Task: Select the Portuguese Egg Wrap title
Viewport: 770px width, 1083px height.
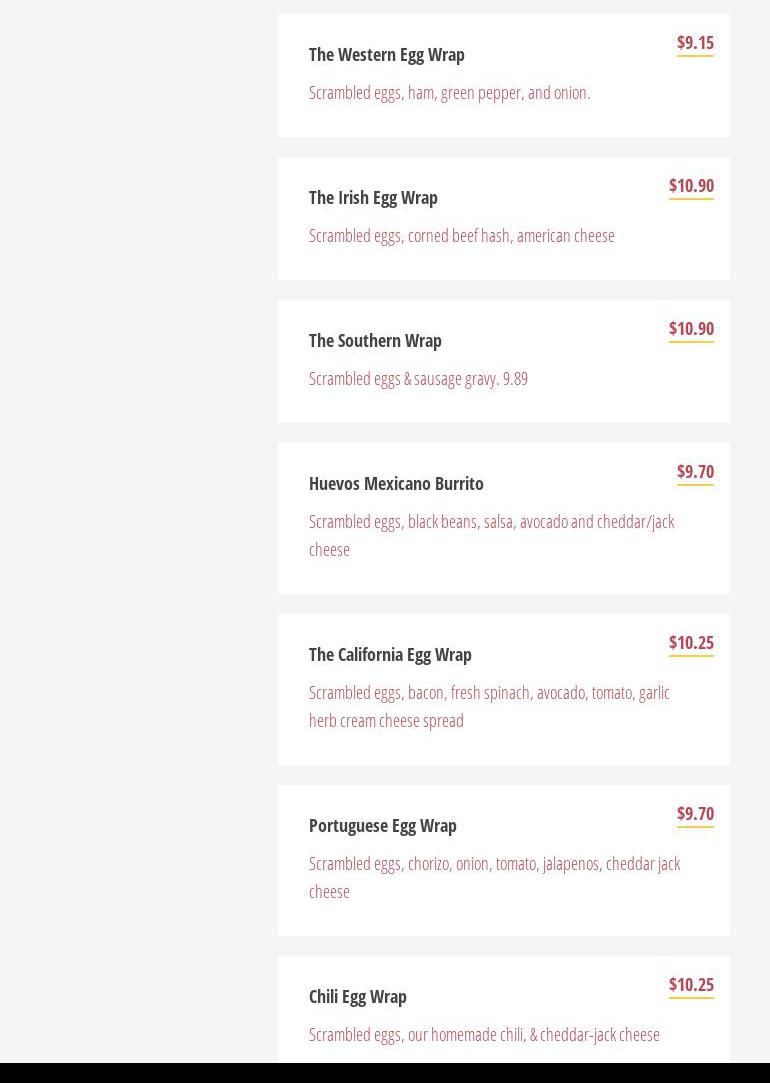Action: pyautogui.click(x=382, y=826)
